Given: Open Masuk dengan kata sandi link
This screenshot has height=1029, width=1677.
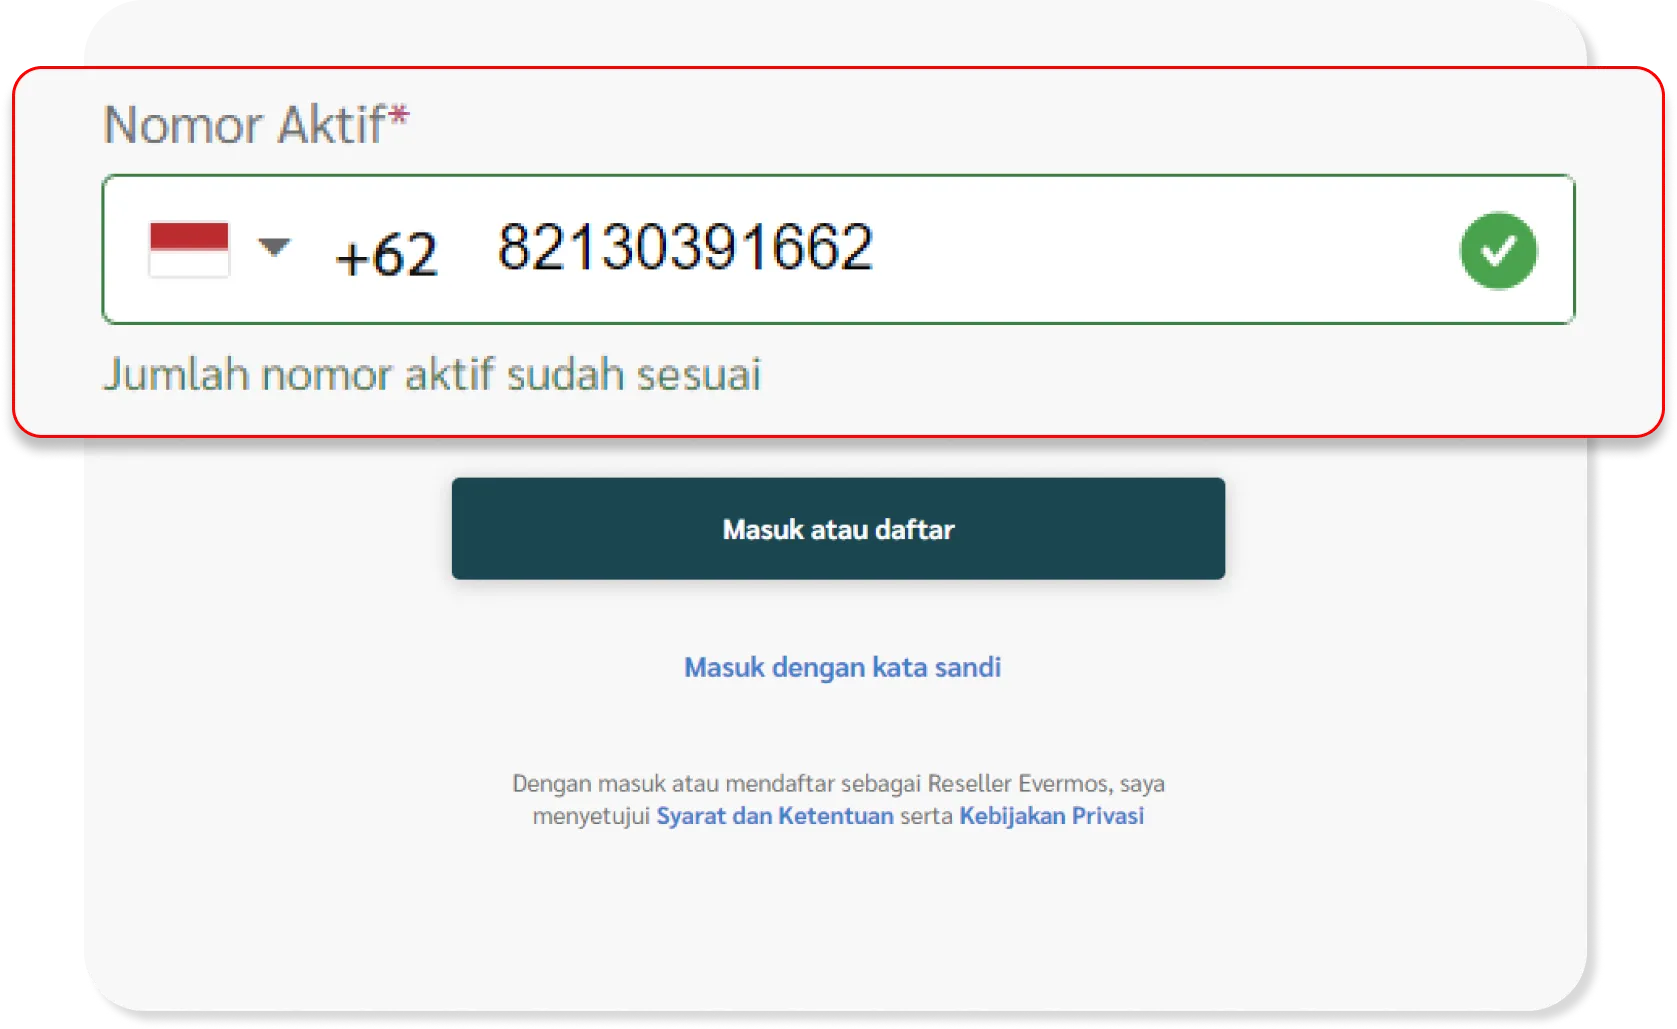Looking at the screenshot, I should point(842,667).
